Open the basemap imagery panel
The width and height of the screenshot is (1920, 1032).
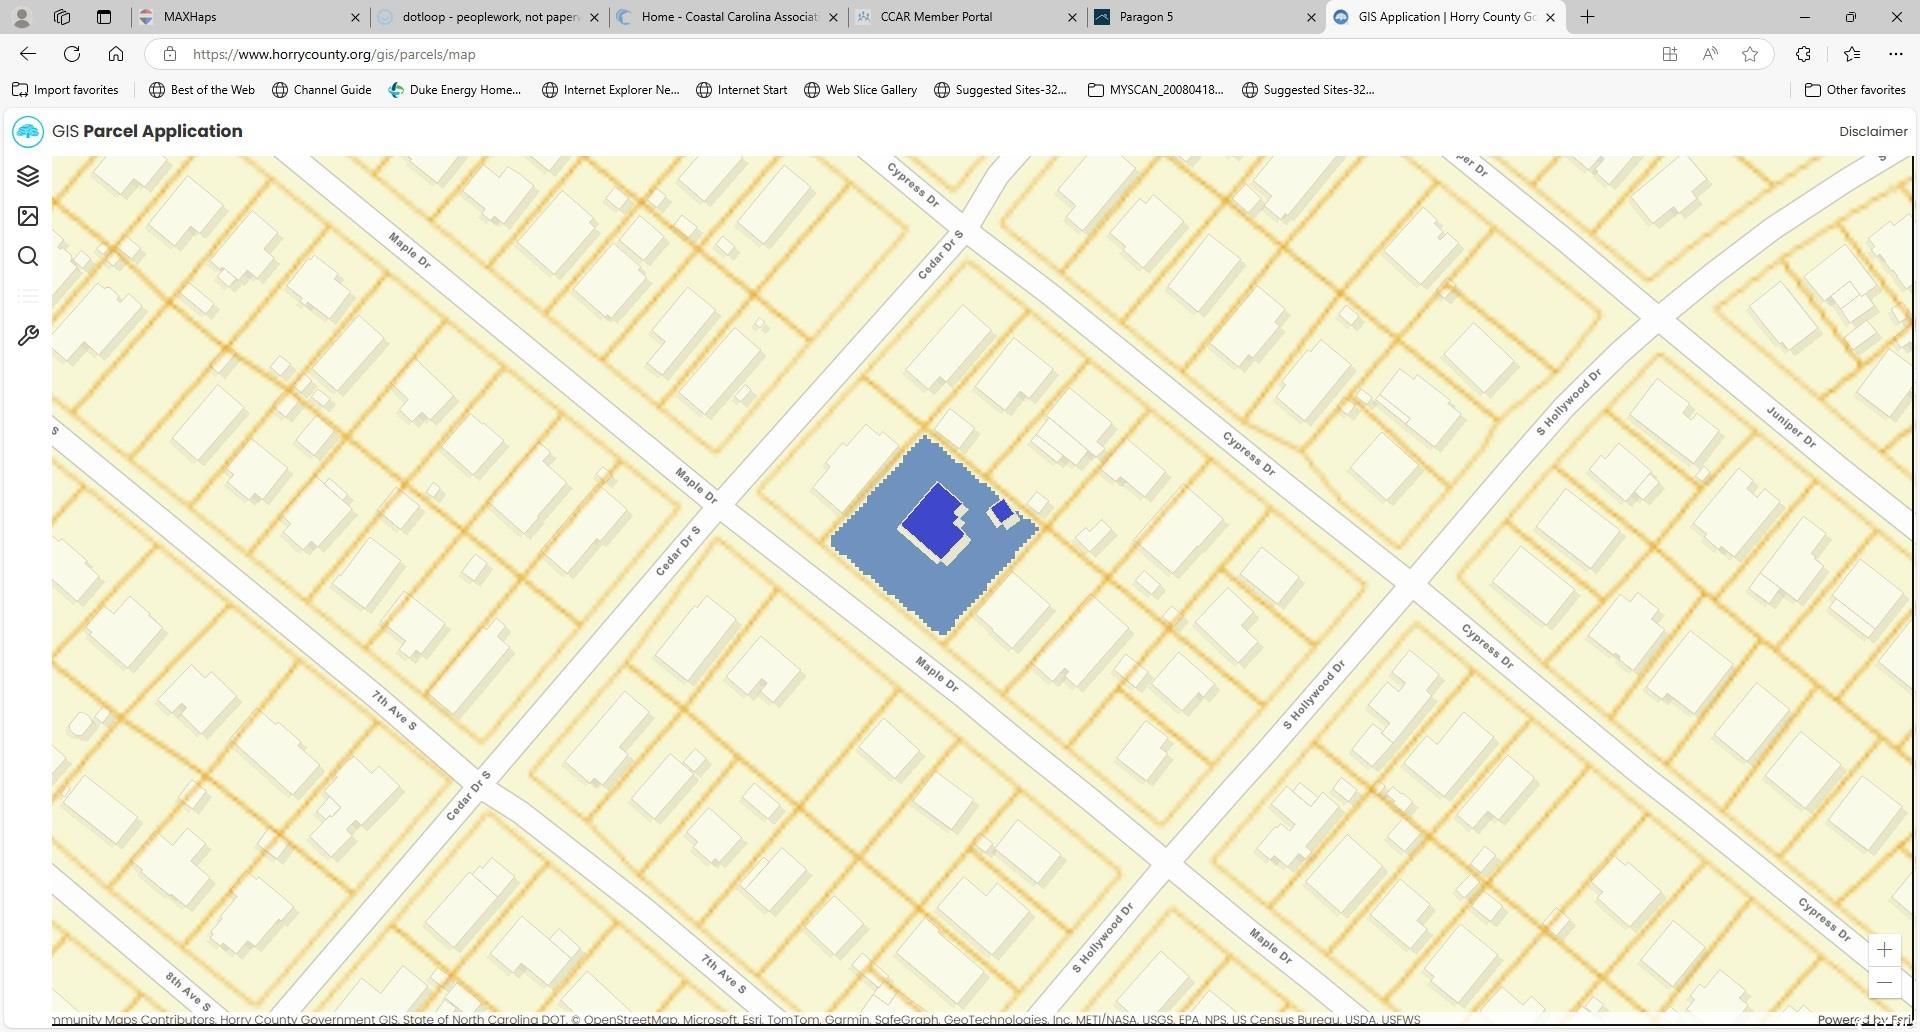tap(28, 216)
